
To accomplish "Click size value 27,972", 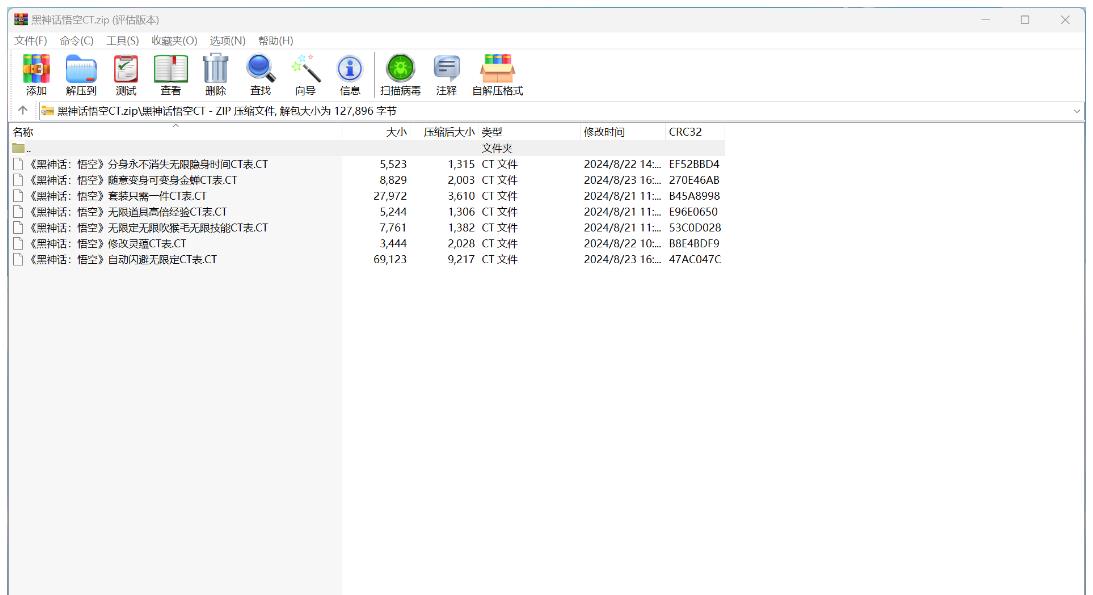I will click(390, 196).
